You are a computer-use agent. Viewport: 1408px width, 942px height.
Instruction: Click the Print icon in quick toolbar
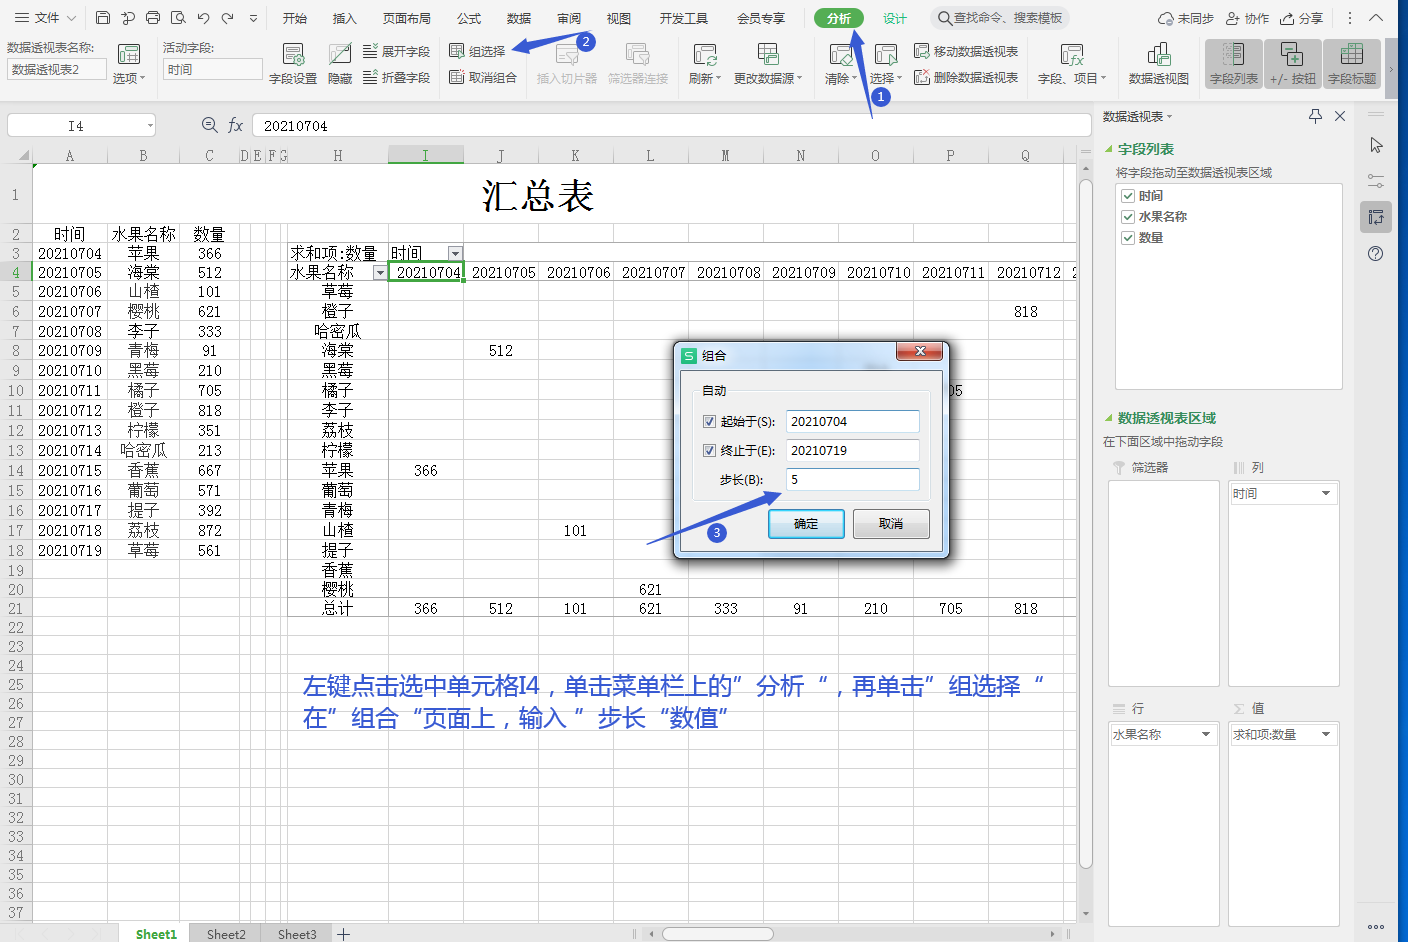click(153, 18)
